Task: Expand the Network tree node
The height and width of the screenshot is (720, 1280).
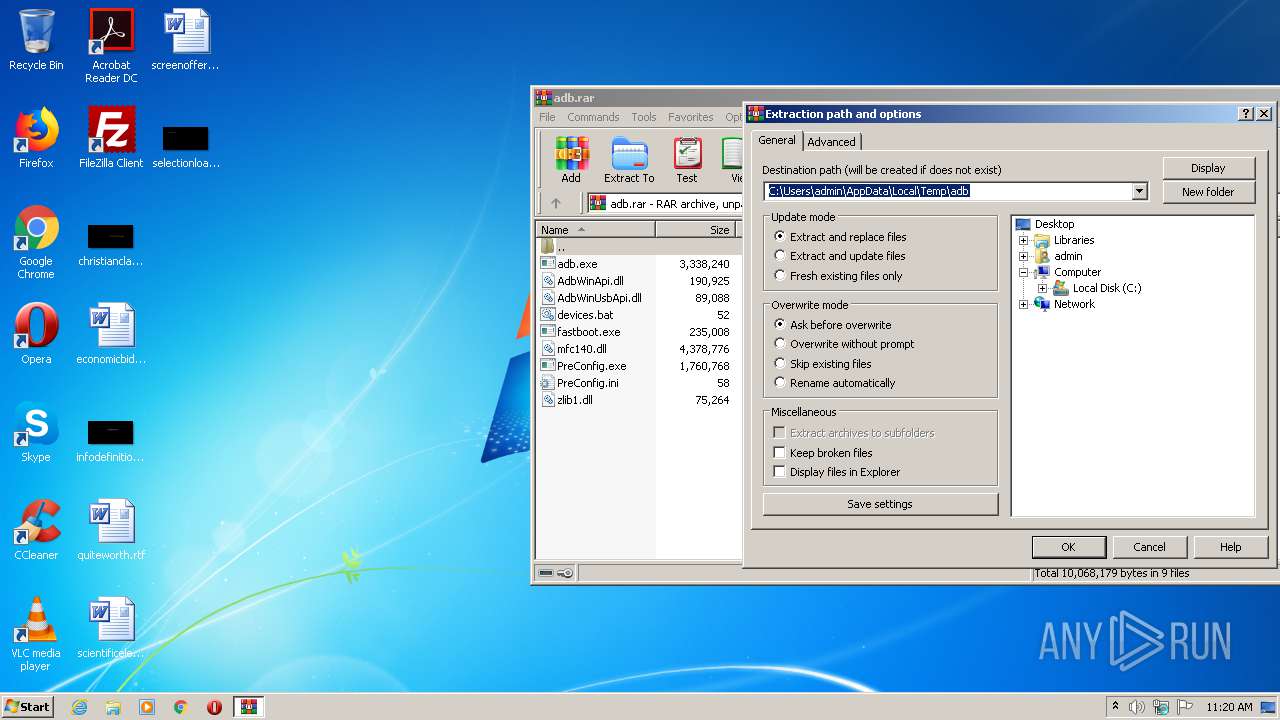Action: click(1023, 304)
